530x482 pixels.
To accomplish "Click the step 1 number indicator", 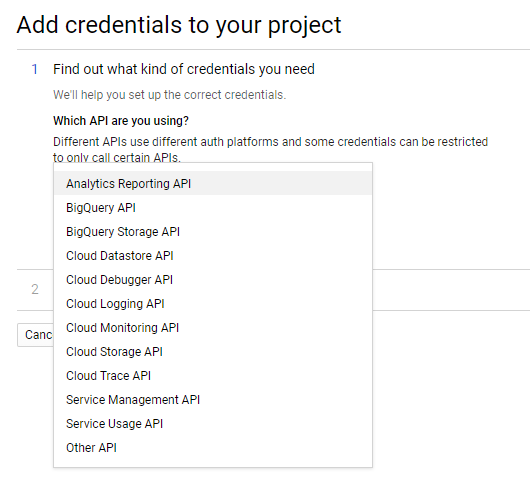I will (x=34, y=69).
